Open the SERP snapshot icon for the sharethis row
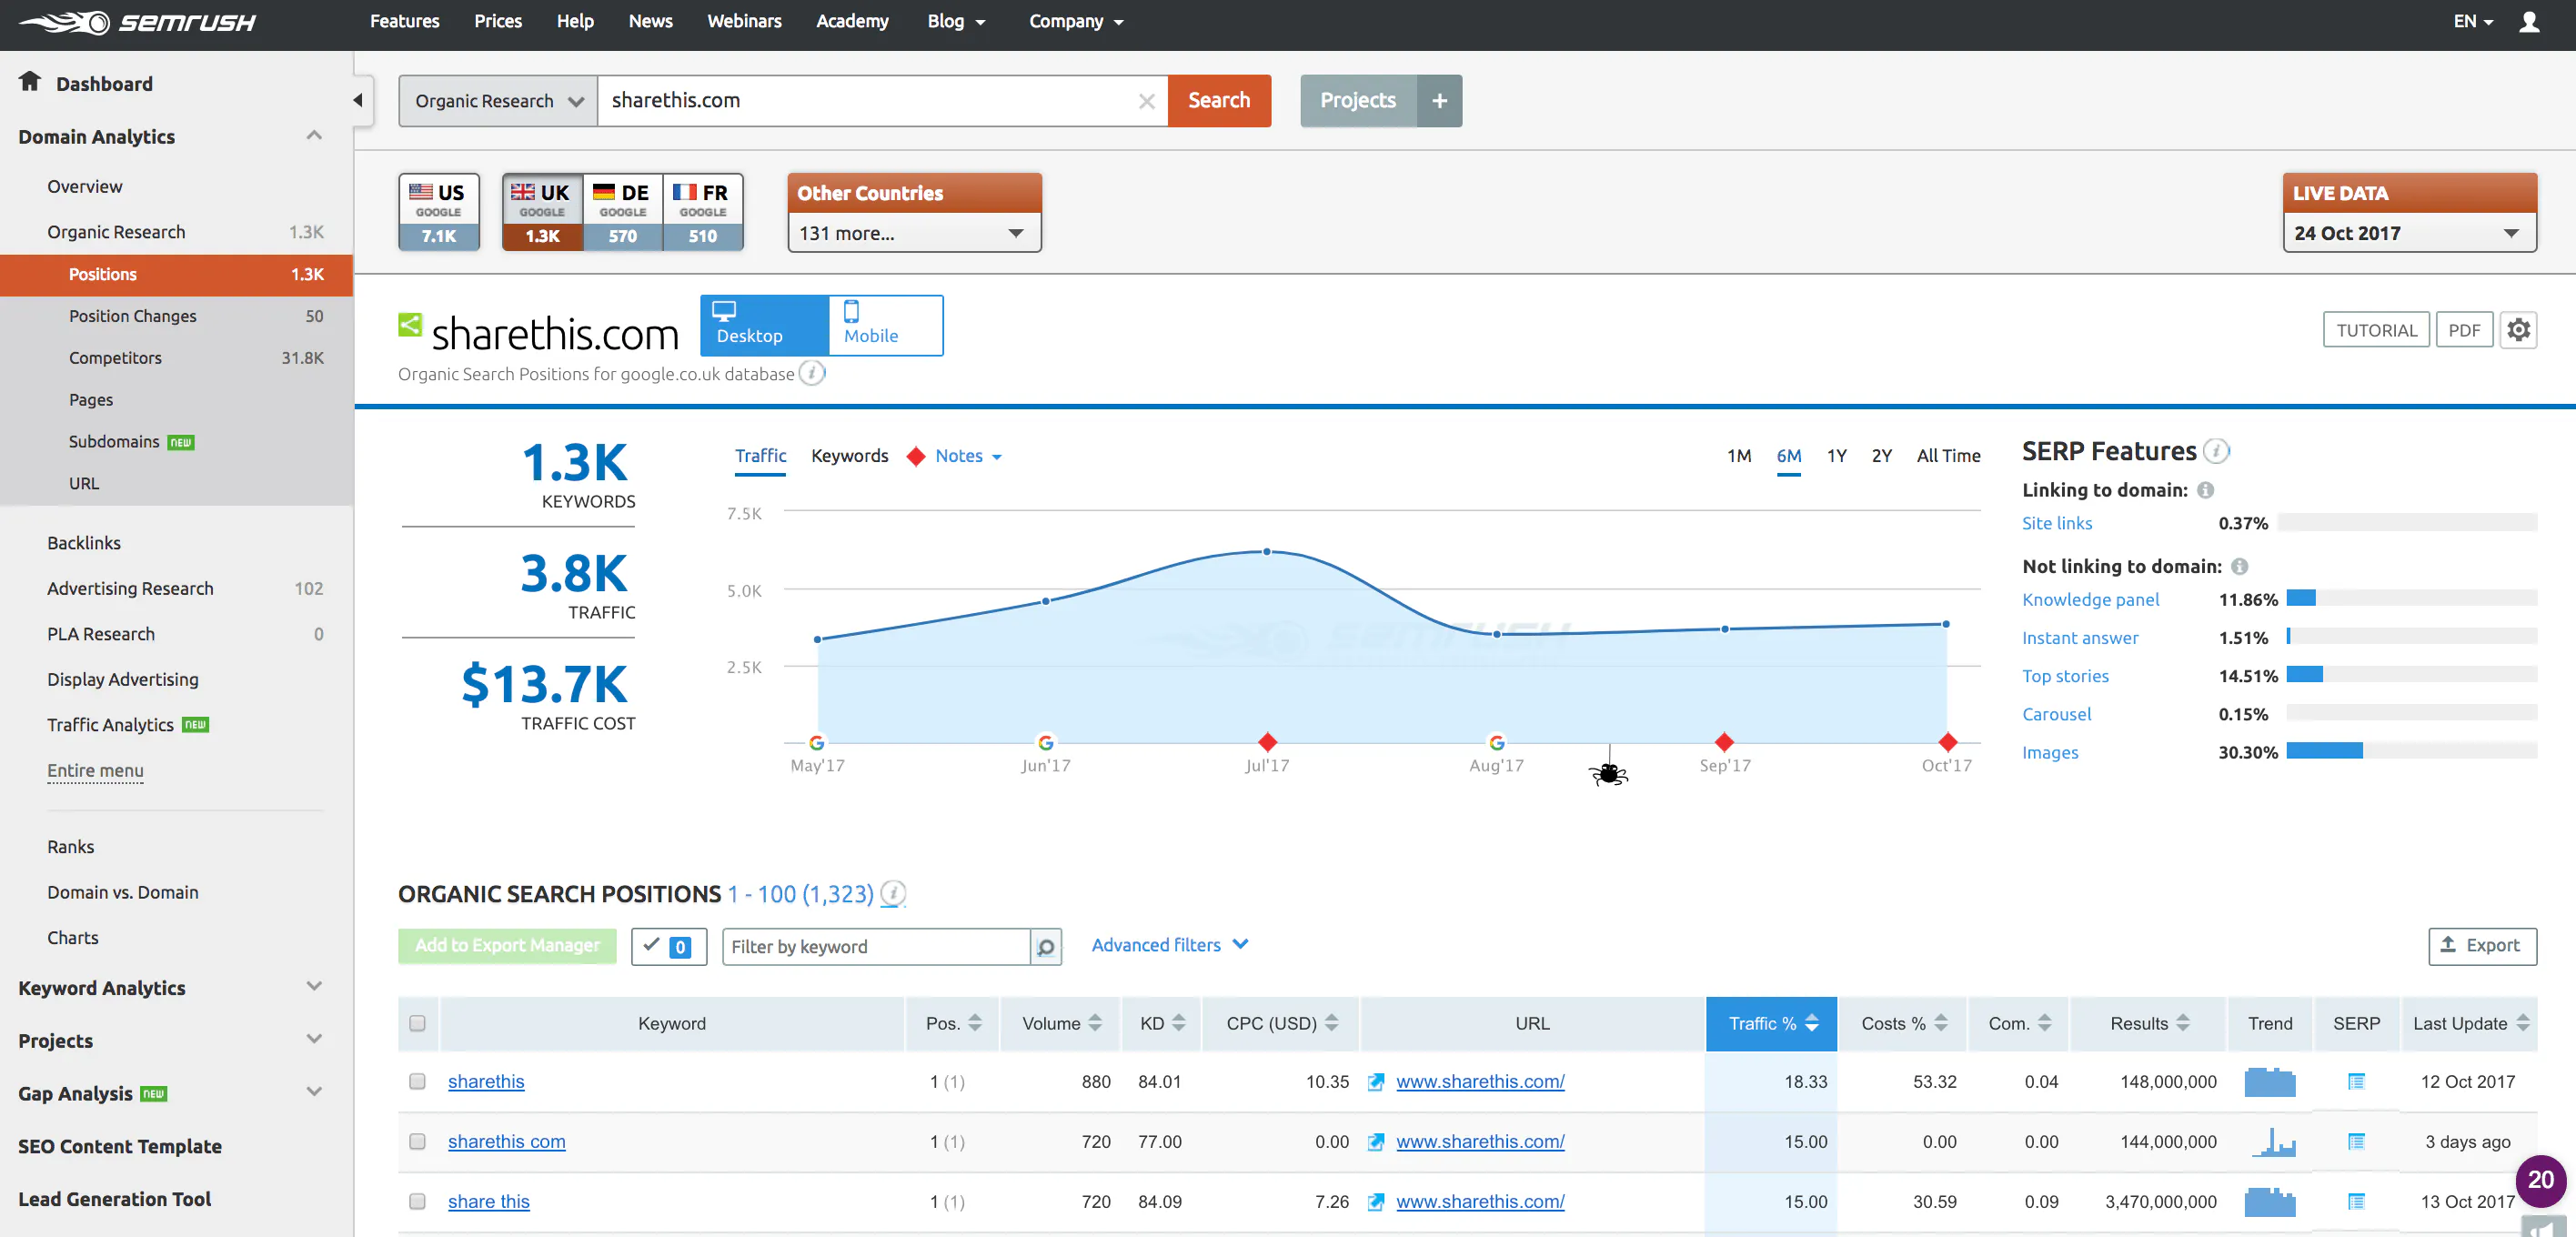The height and width of the screenshot is (1237, 2576). (2356, 1081)
